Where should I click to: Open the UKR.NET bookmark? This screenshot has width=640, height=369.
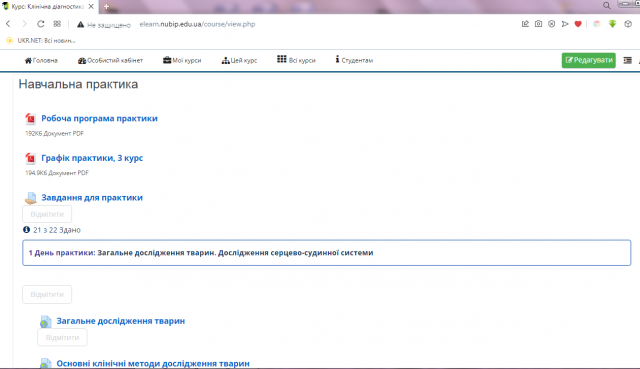[x=41, y=40]
